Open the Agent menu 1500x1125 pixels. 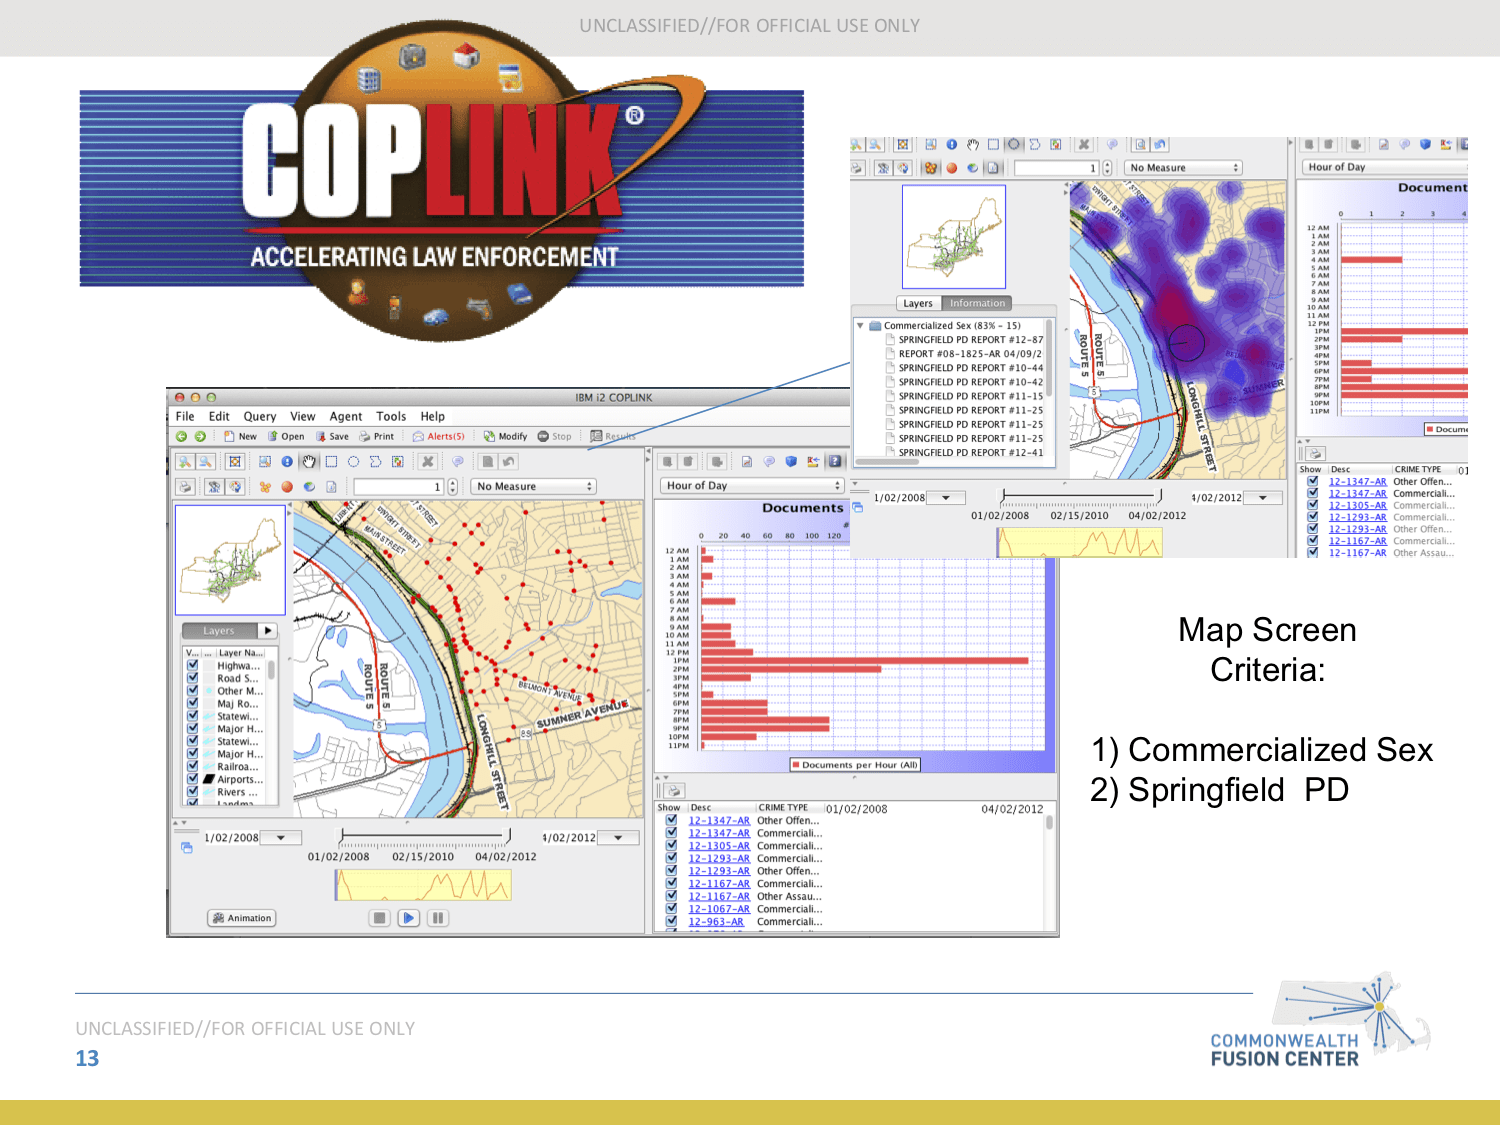click(x=346, y=416)
